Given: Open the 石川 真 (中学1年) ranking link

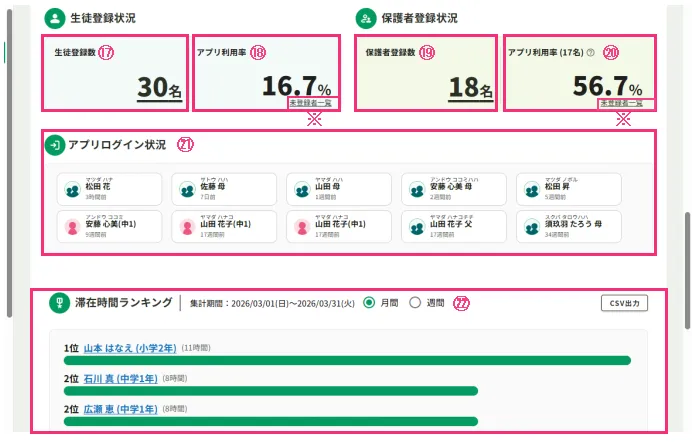Looking at the screenshot, I should click(120, 379).
